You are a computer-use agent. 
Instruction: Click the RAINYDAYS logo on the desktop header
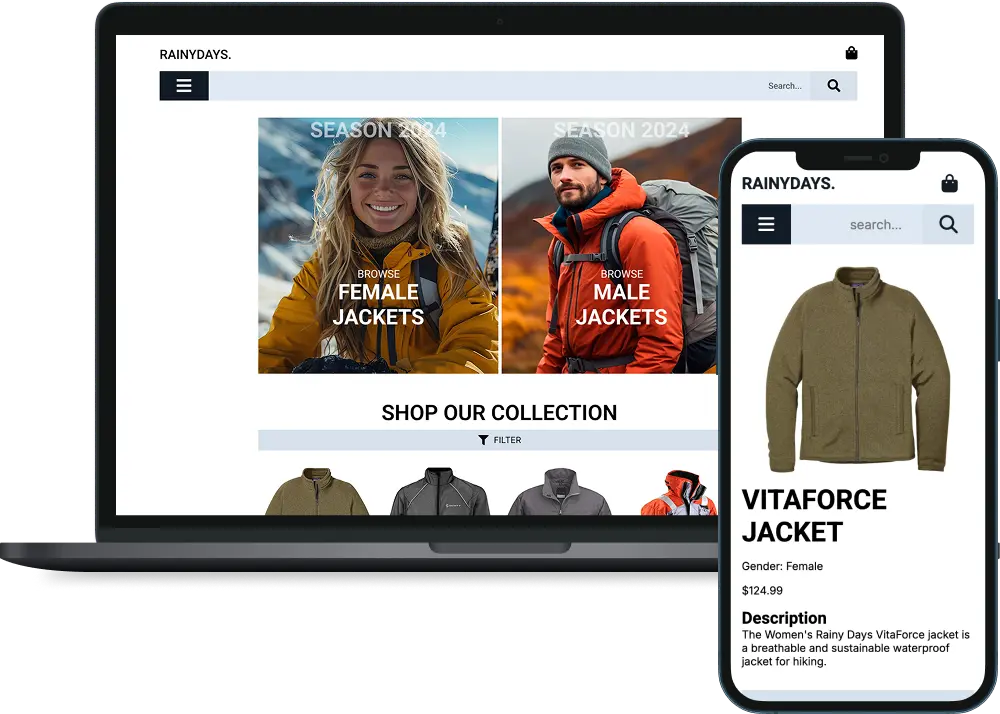[x=195, y=54]
